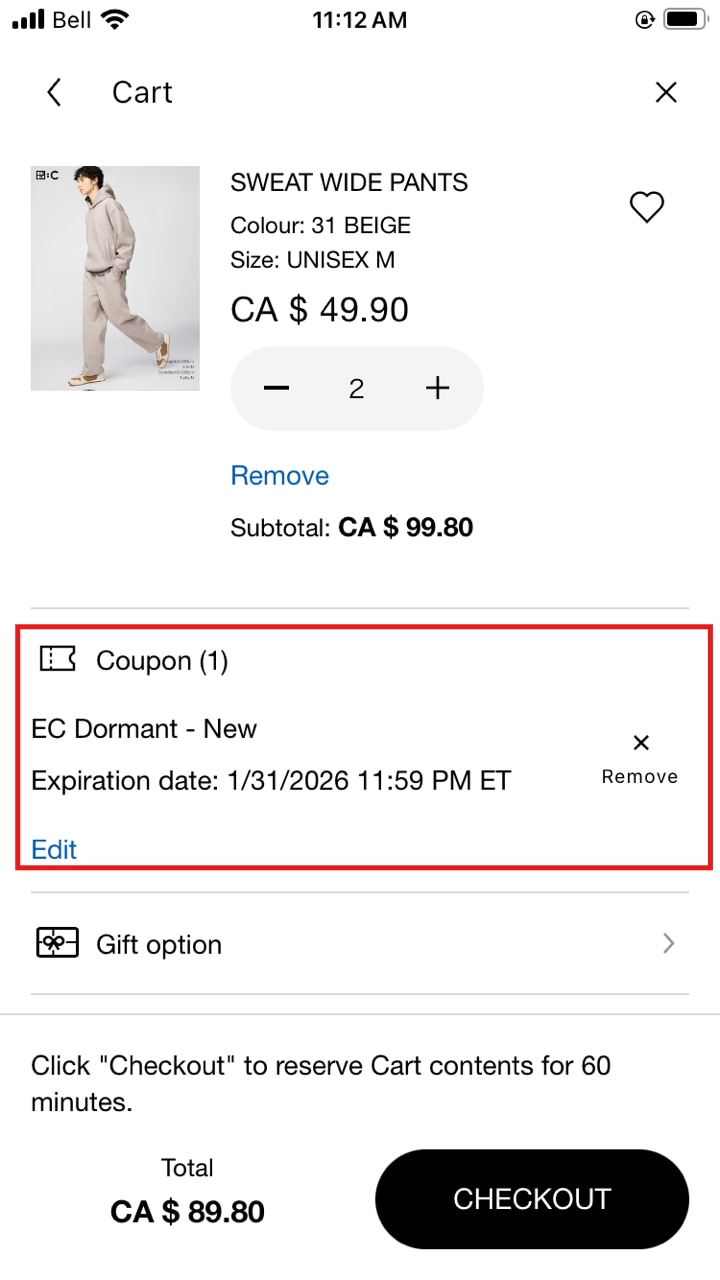Screen dimensions: 720x1280
Task: Open the Gift option row
Action: pos(360,944)
